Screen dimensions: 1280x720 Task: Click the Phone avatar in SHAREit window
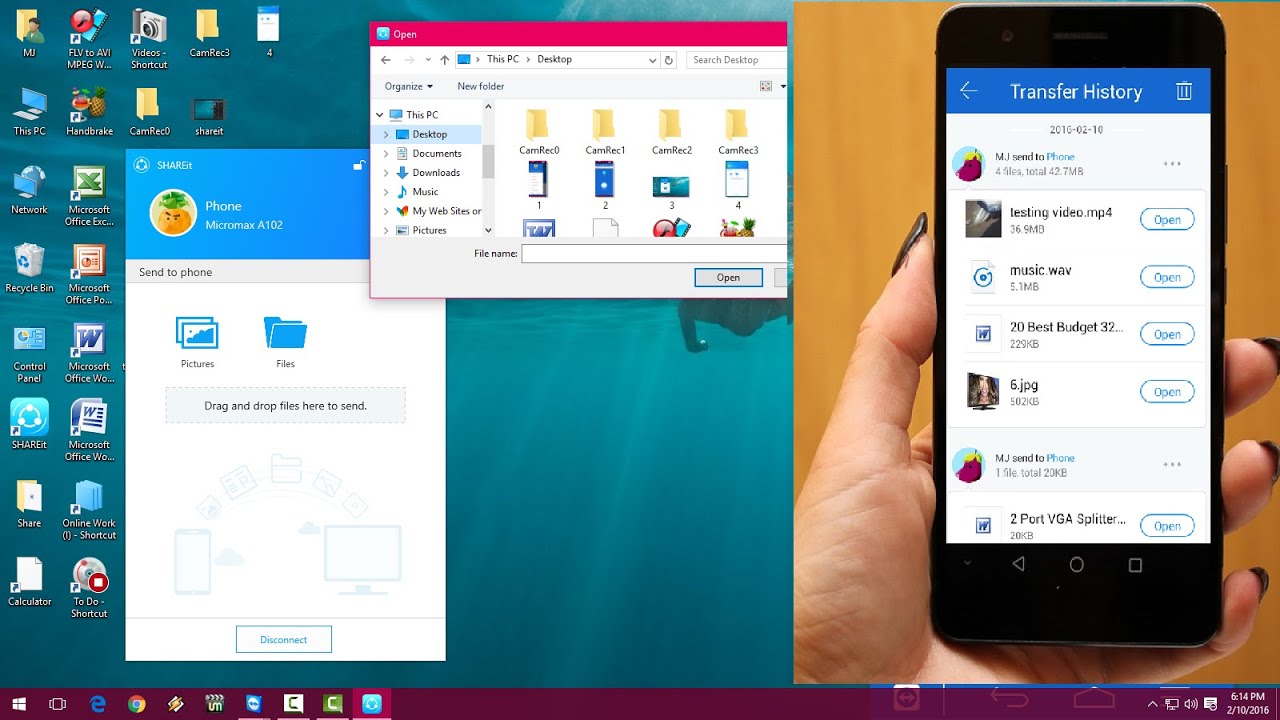pyautogui.click(x=172, y=213)
